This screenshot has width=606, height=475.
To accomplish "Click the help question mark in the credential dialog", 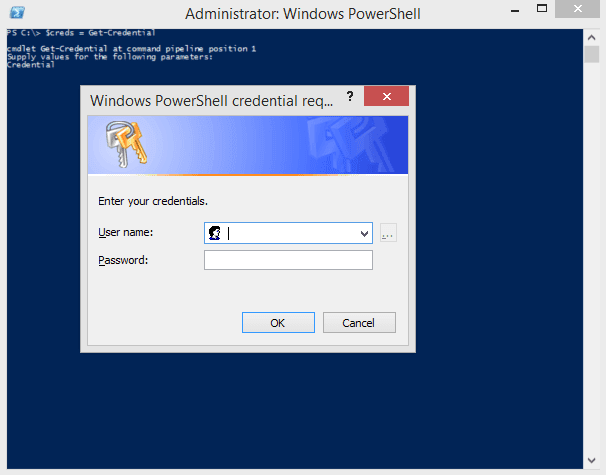I will [x=350, y=96].
